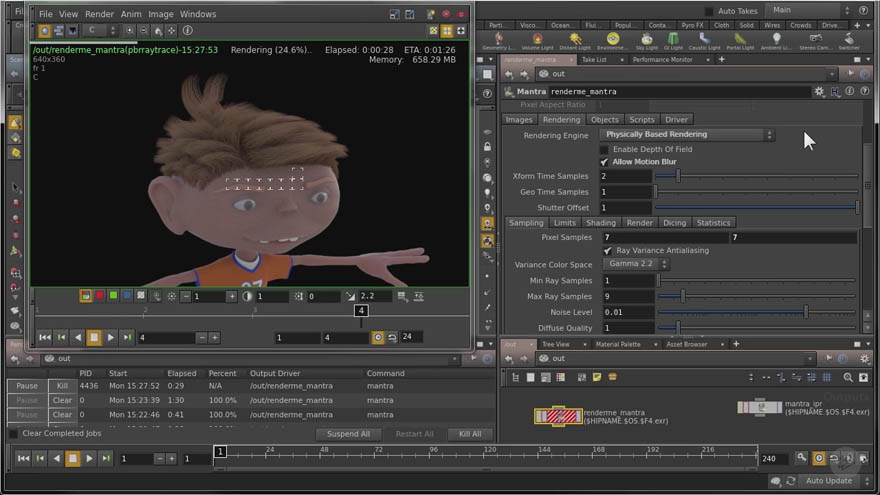Select the GI Light shelf tool
Image resolution: width=880 pixels, height=495 pixels.
pyautogui.click(x=673, y=41)
